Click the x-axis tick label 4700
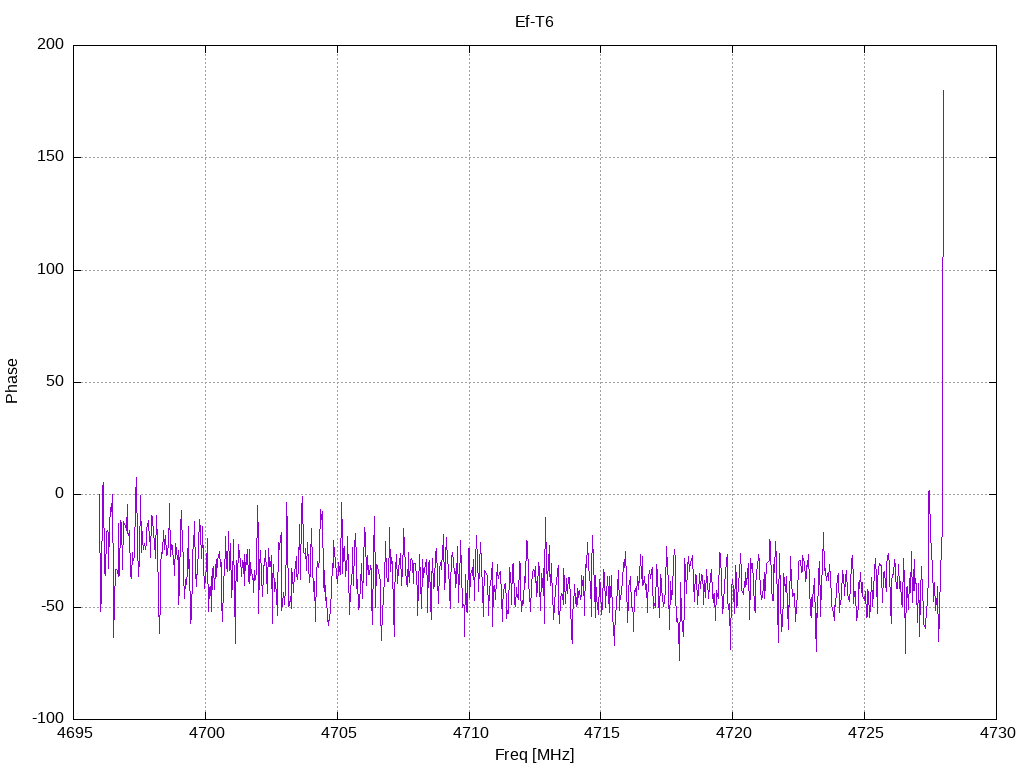This screenshot has height=768, width=1024. click(206, 733)
